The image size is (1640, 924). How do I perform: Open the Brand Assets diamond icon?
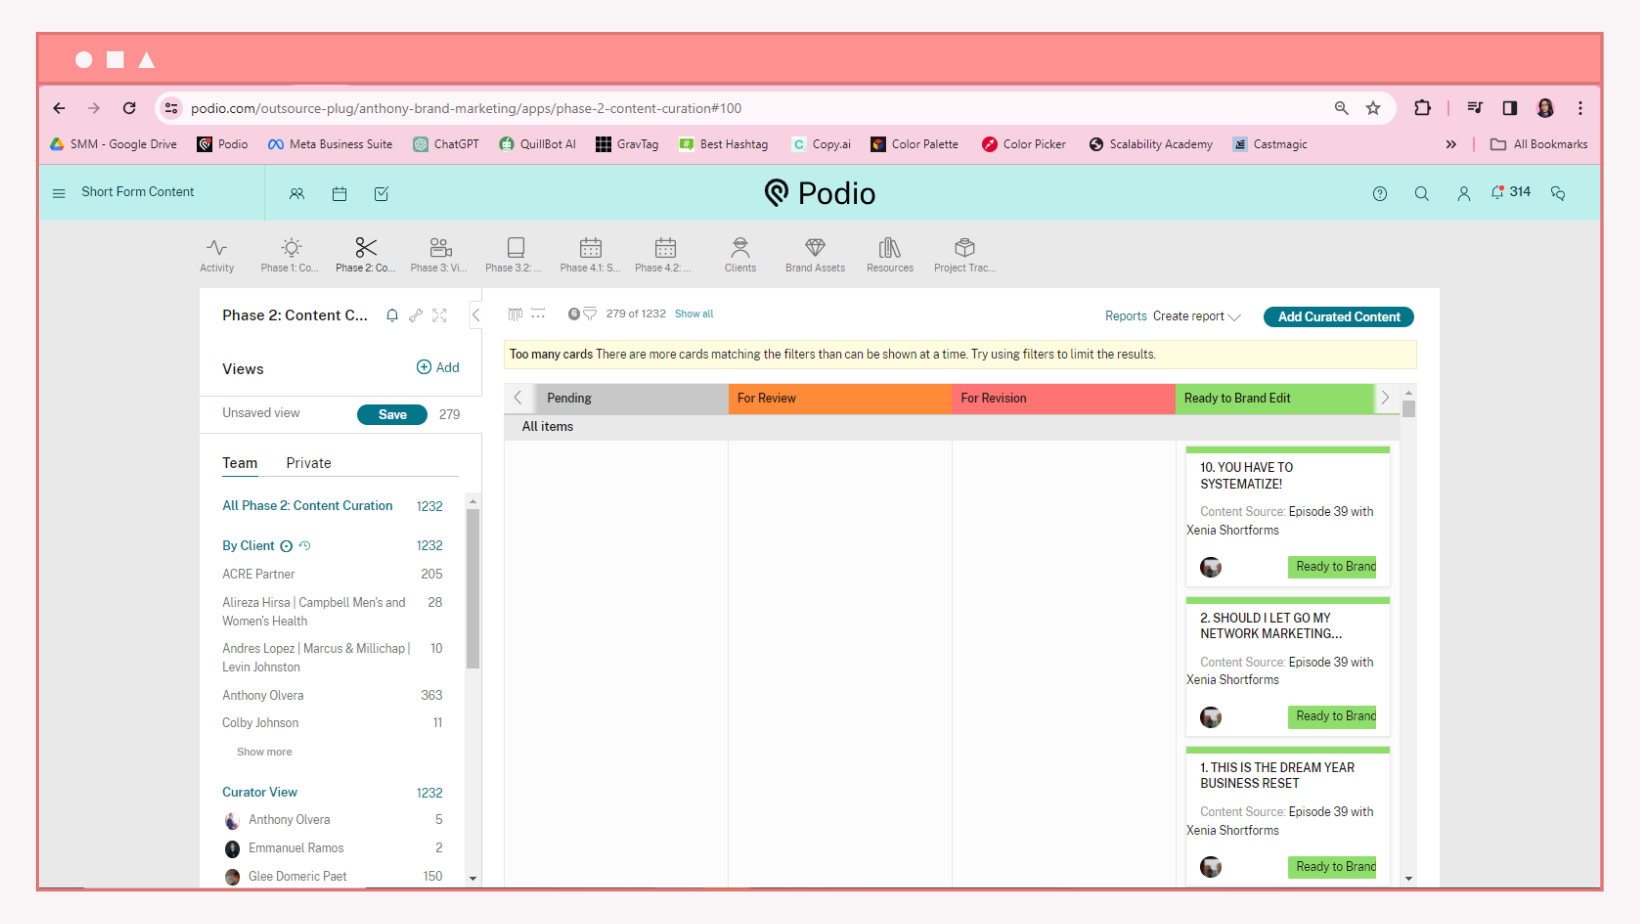point(815,254)
